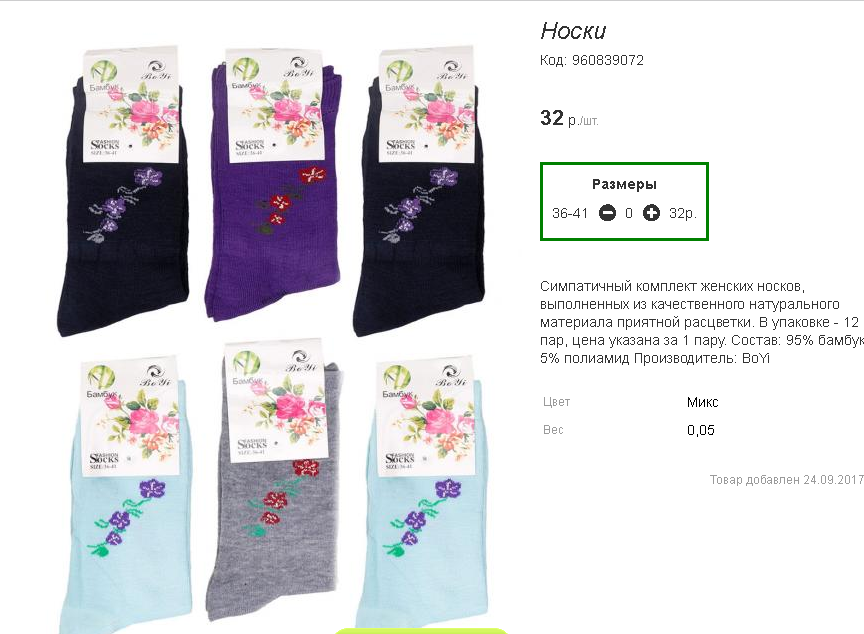This screenshot has height=634, width=864.
Task: Click the Товар добавлен date text
Action: (786, 480)
